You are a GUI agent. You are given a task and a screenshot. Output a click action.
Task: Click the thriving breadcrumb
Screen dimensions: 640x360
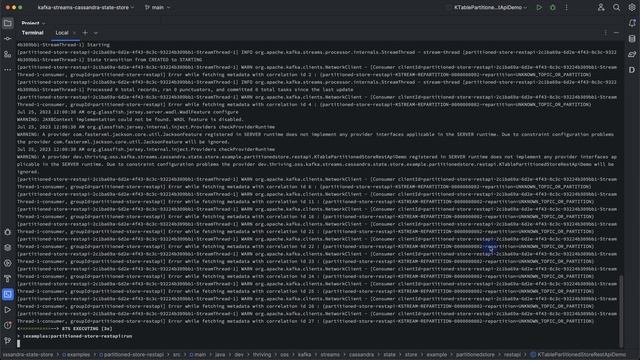pos(262,355)
